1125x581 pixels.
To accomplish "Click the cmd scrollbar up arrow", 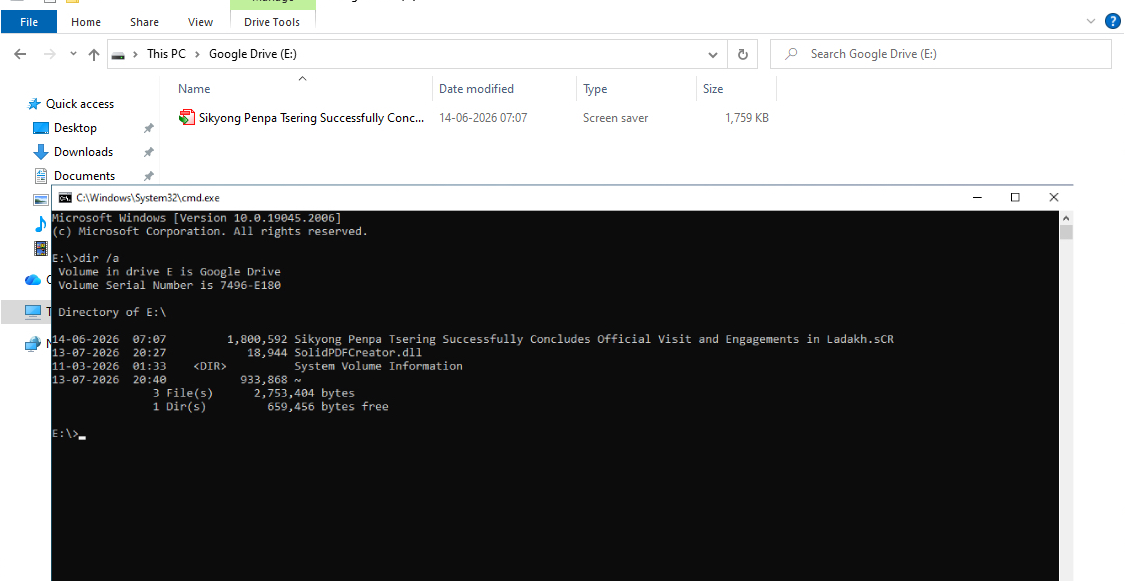I will 1065,217.
